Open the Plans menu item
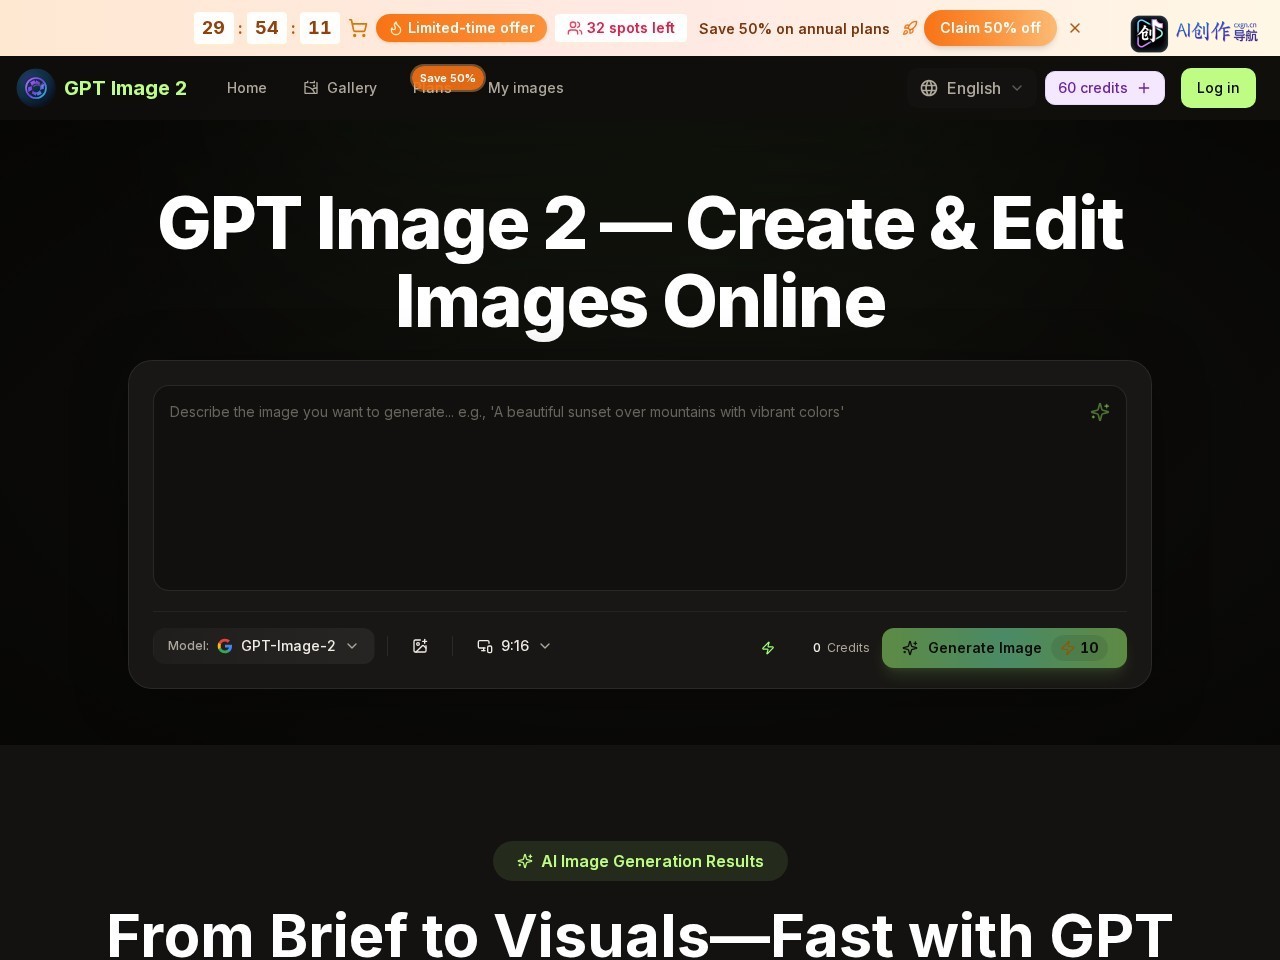Screen dimensions: 1280x960 [x=432, y=90]
